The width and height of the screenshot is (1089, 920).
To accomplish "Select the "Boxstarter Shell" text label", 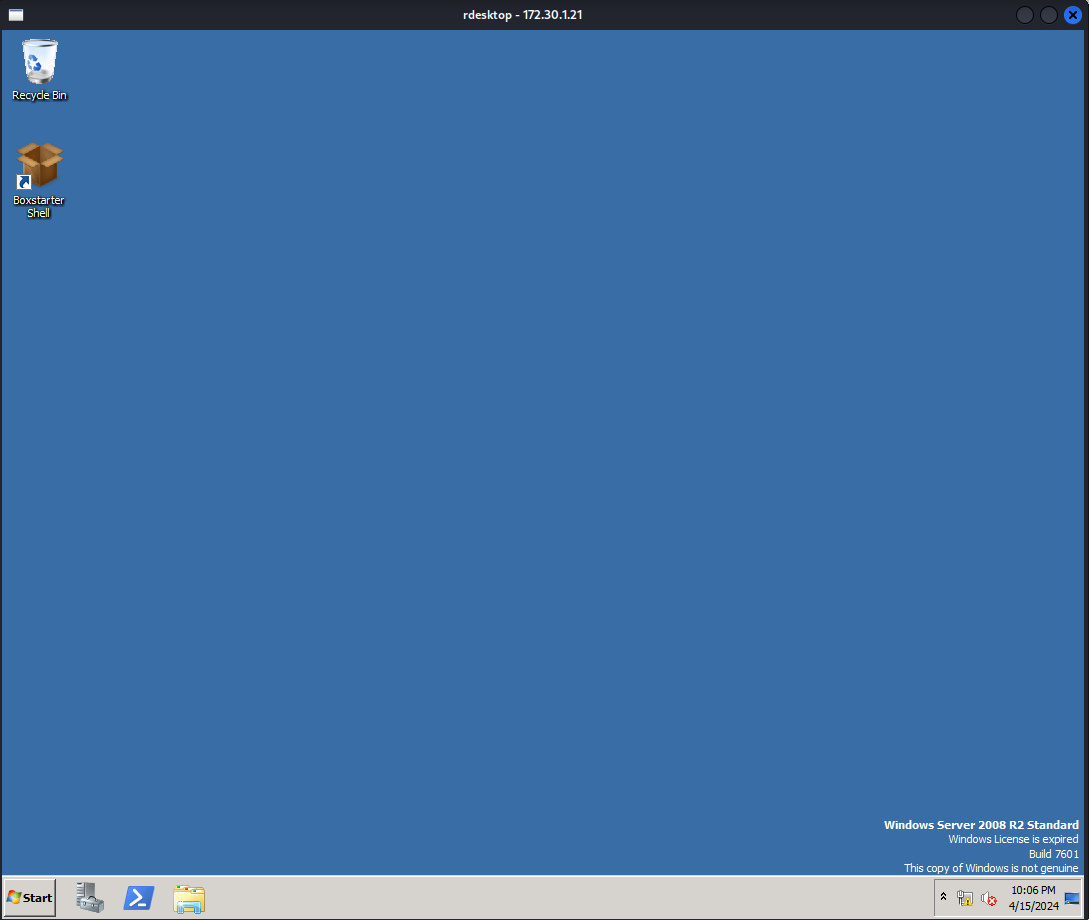I will click(39, 207).
